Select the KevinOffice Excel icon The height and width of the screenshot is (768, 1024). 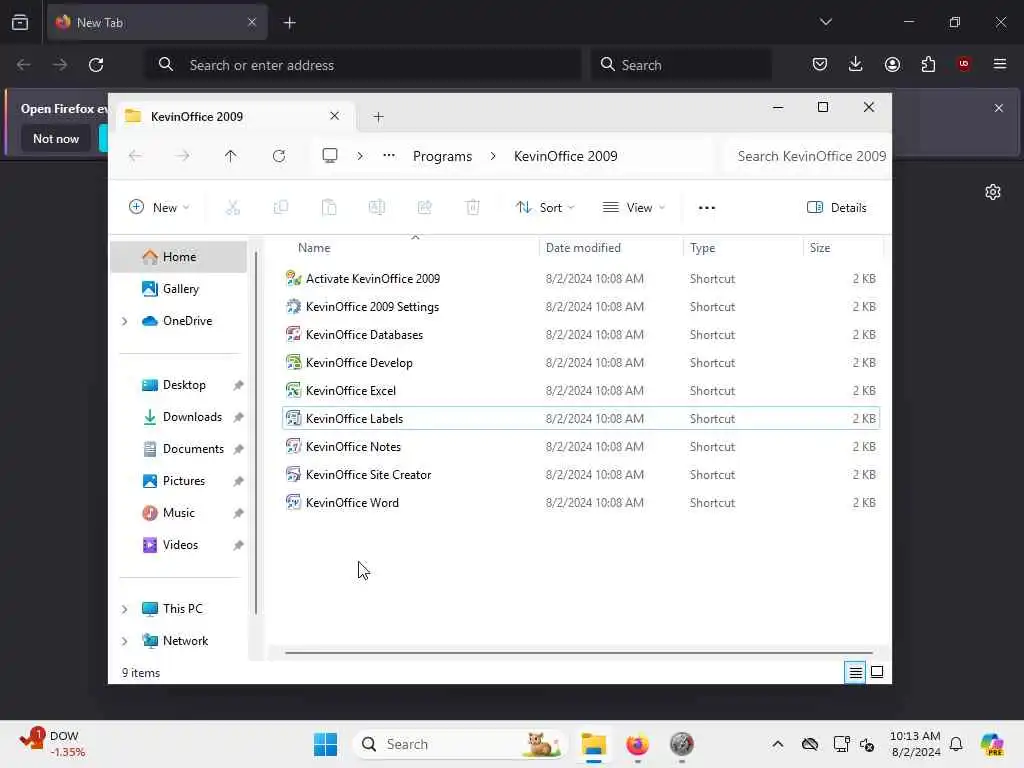click(x=293, y=391)
